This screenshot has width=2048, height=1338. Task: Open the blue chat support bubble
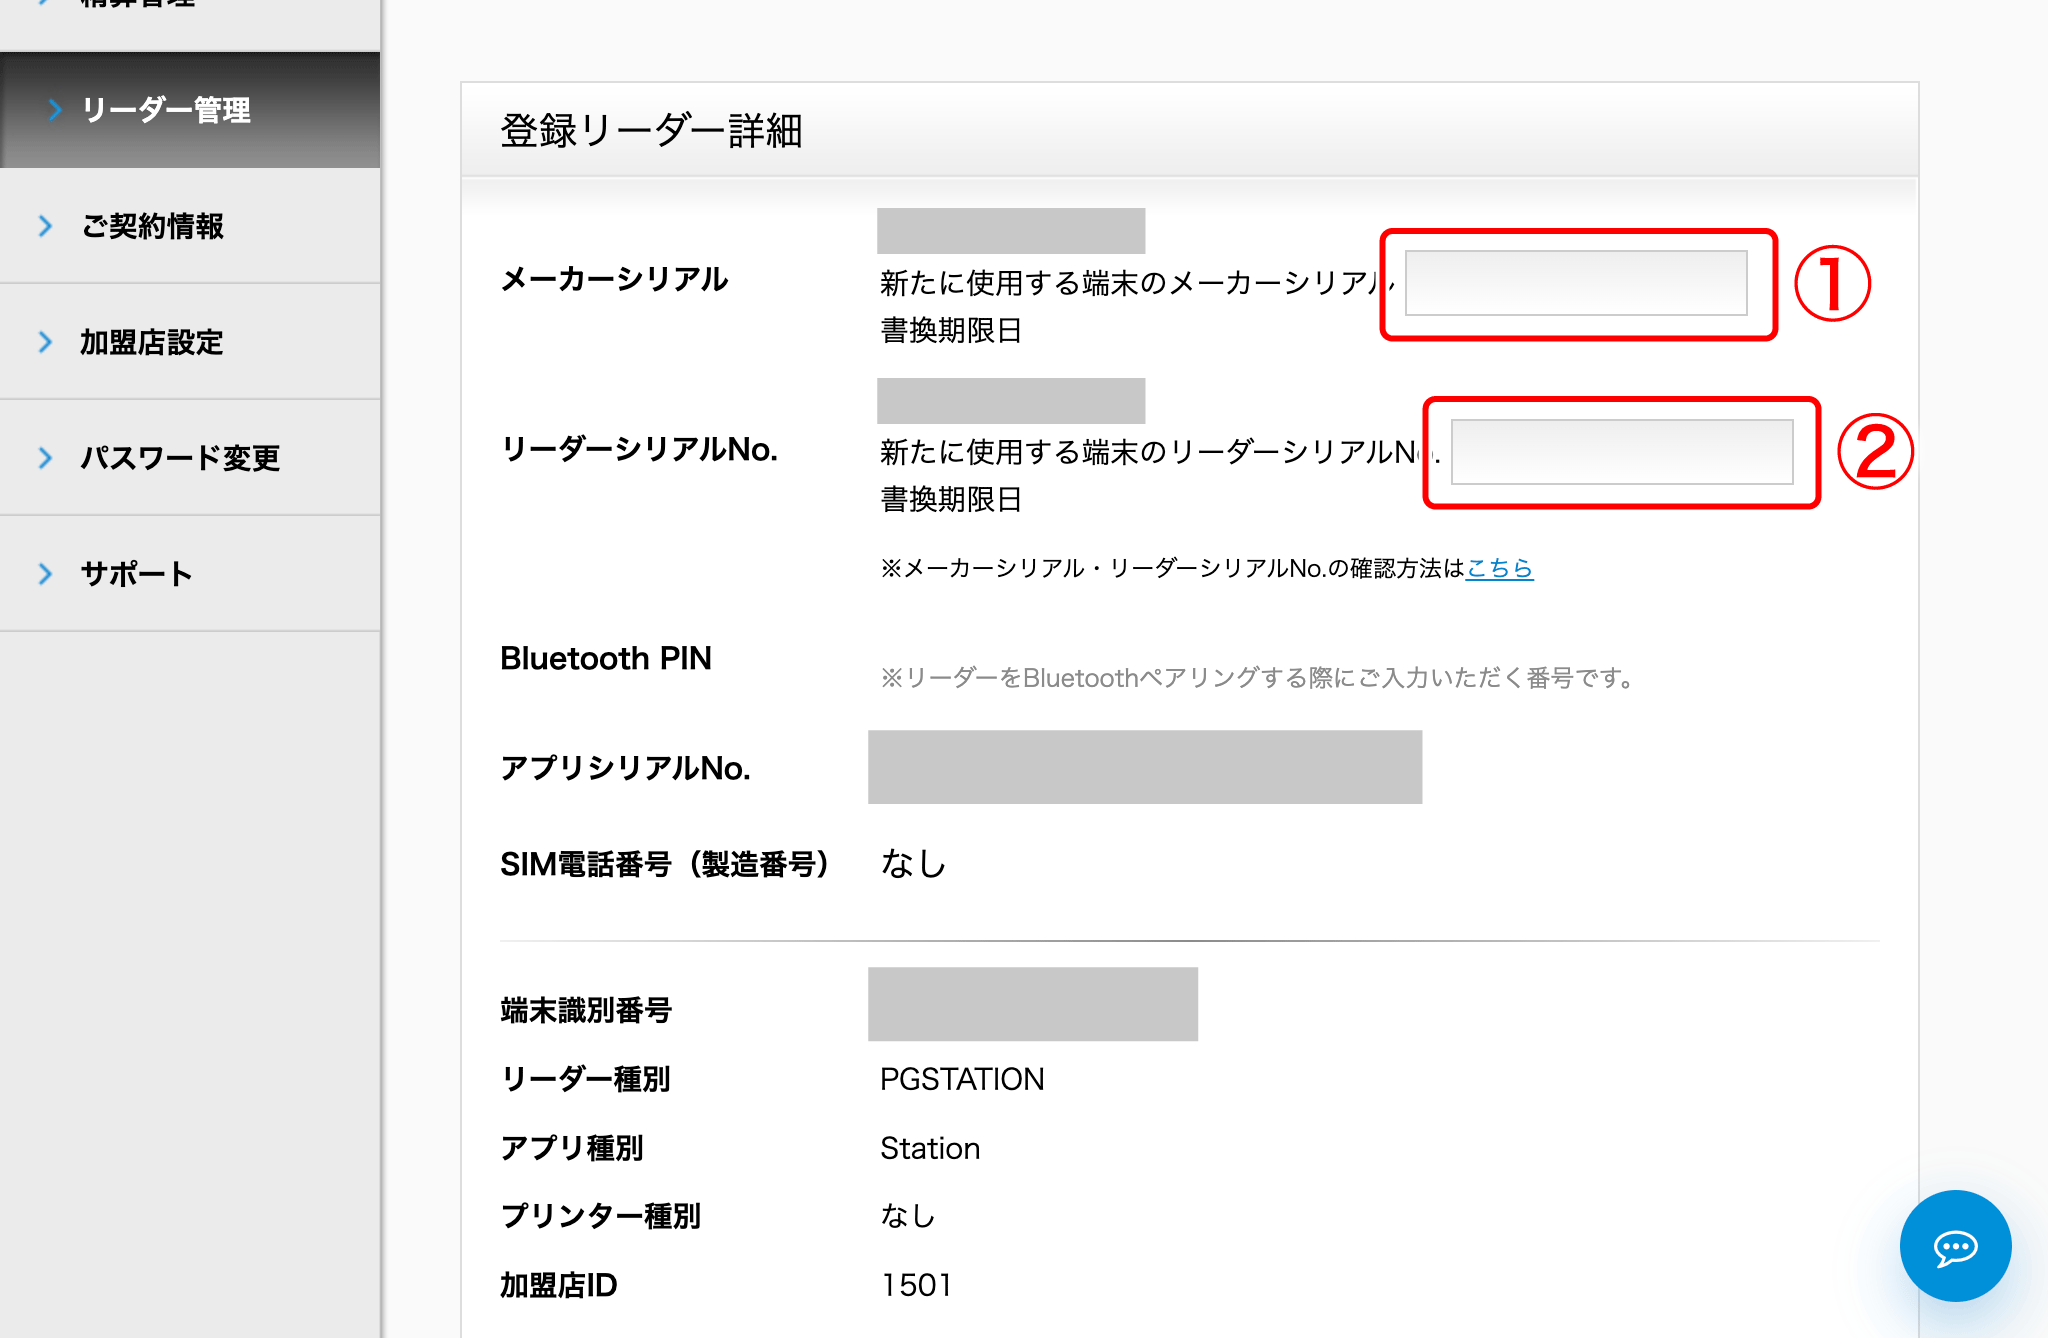pos(1955,1246)
